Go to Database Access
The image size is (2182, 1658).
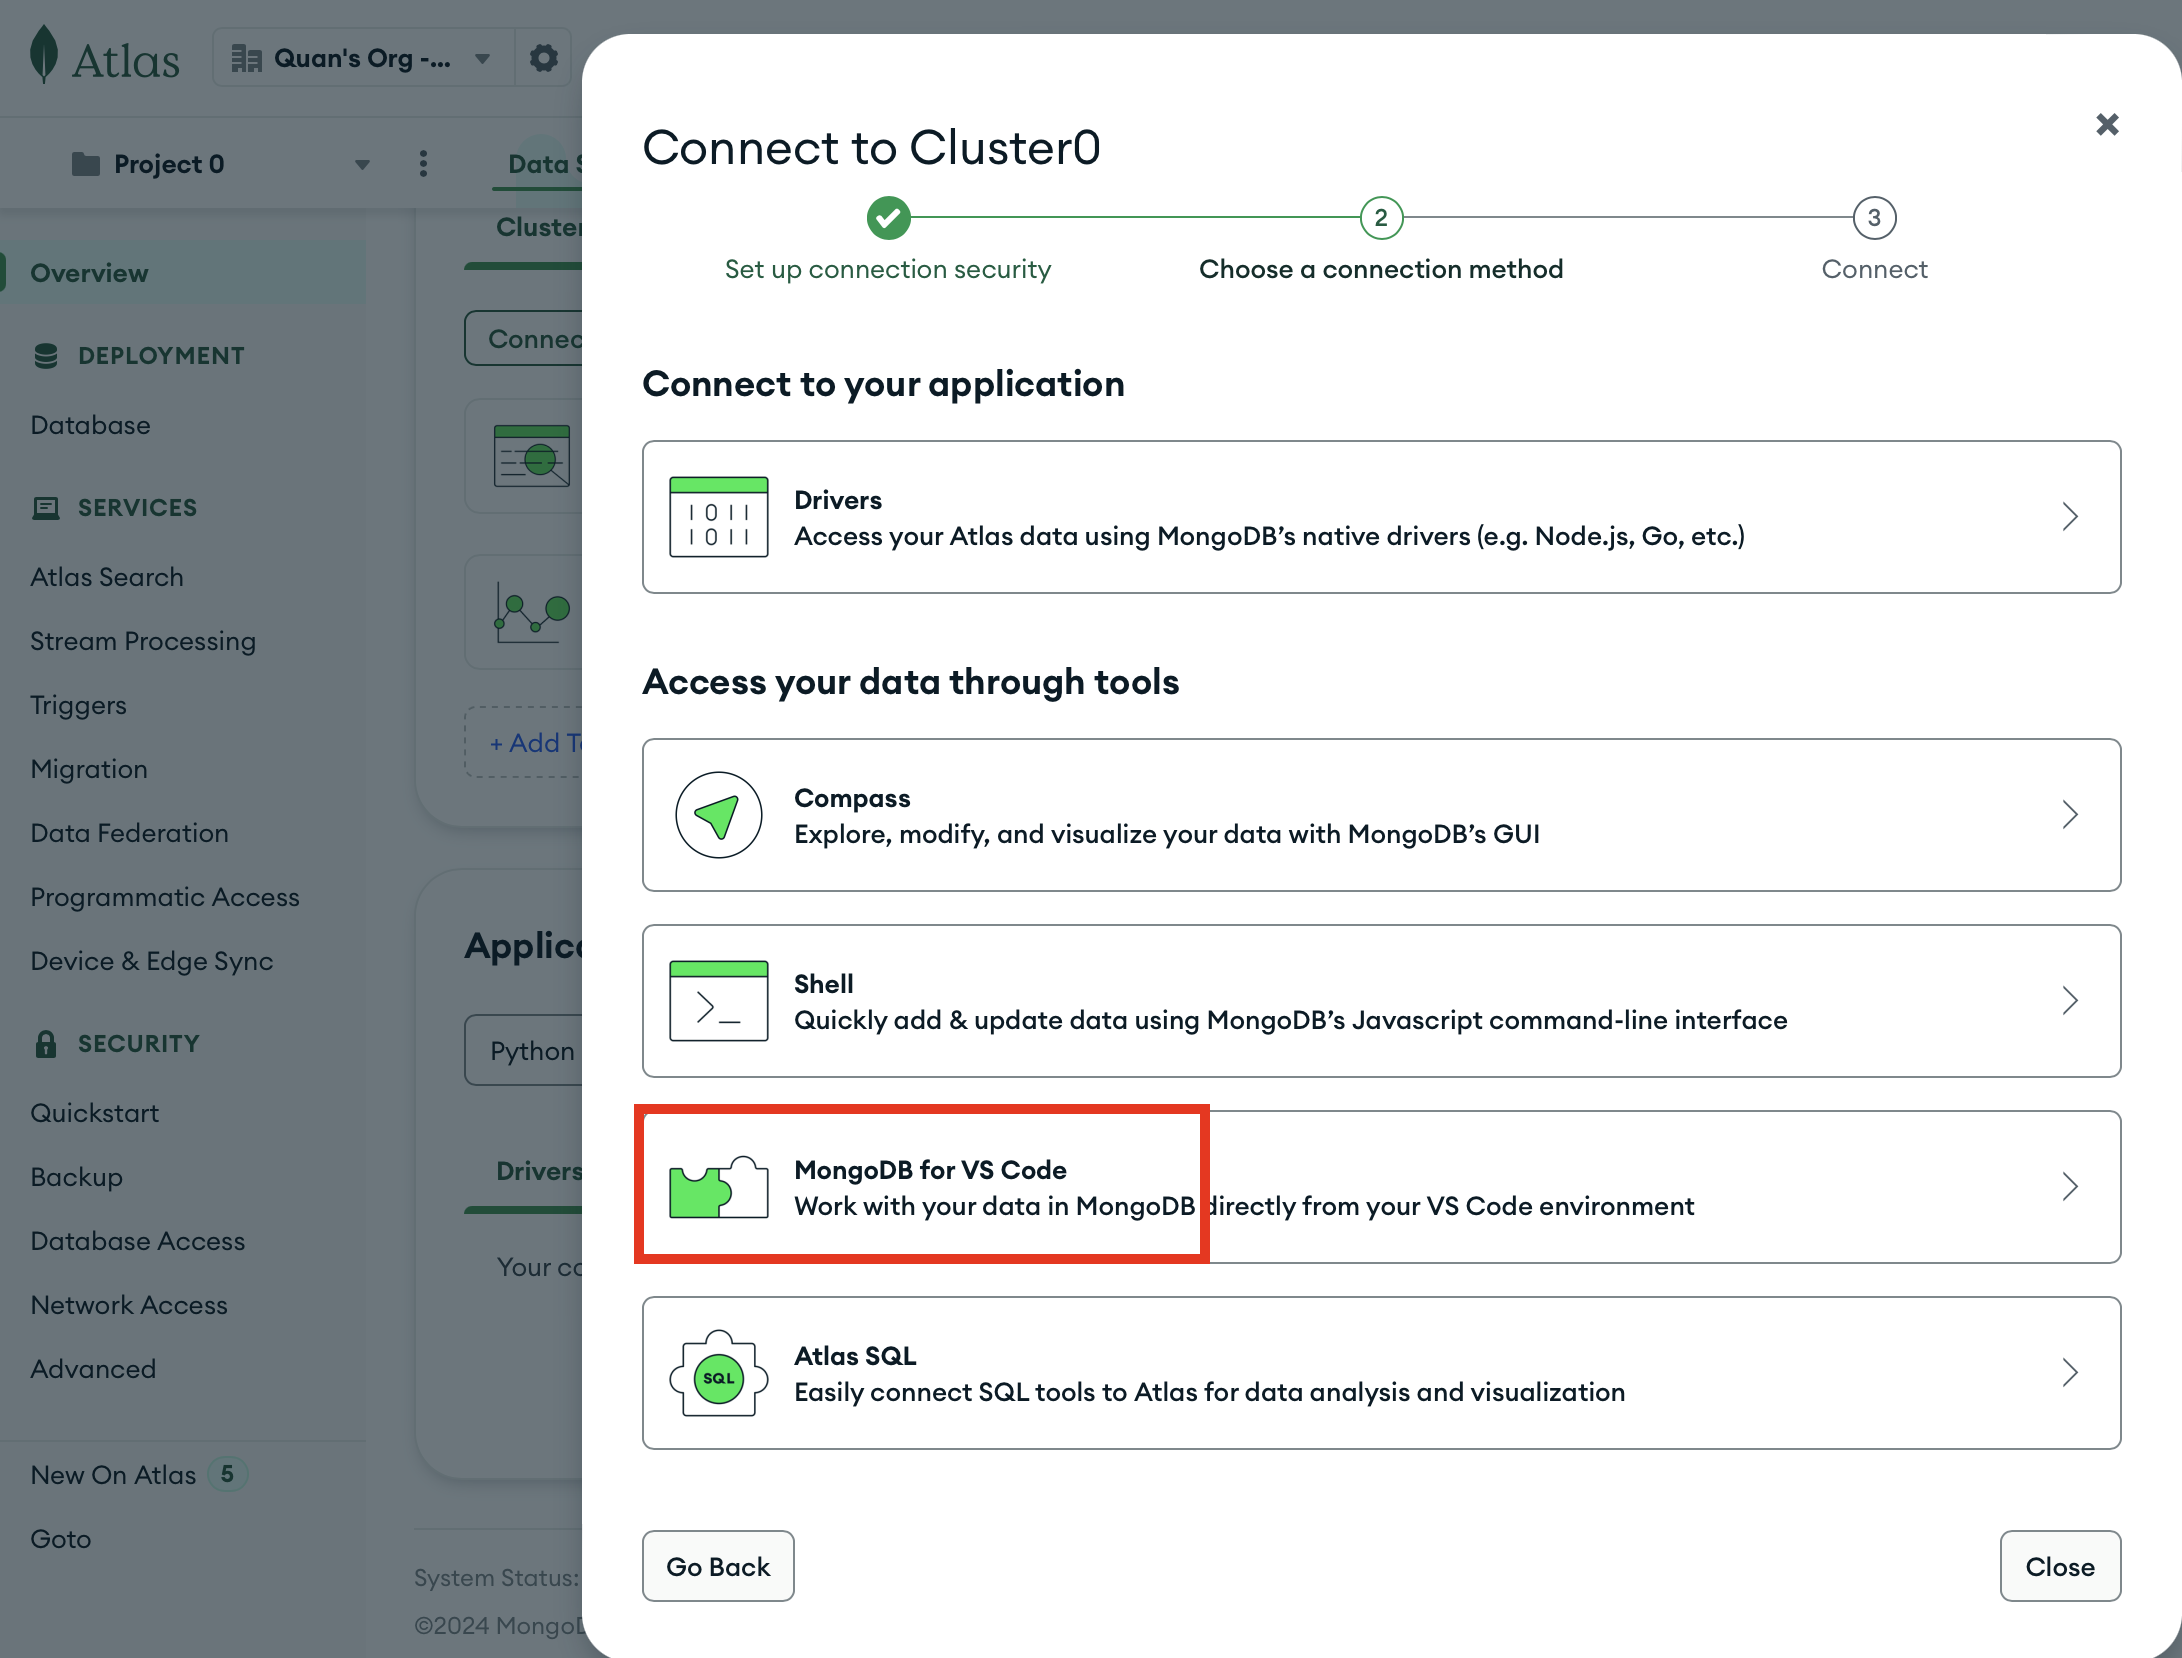click(137, 1241)
